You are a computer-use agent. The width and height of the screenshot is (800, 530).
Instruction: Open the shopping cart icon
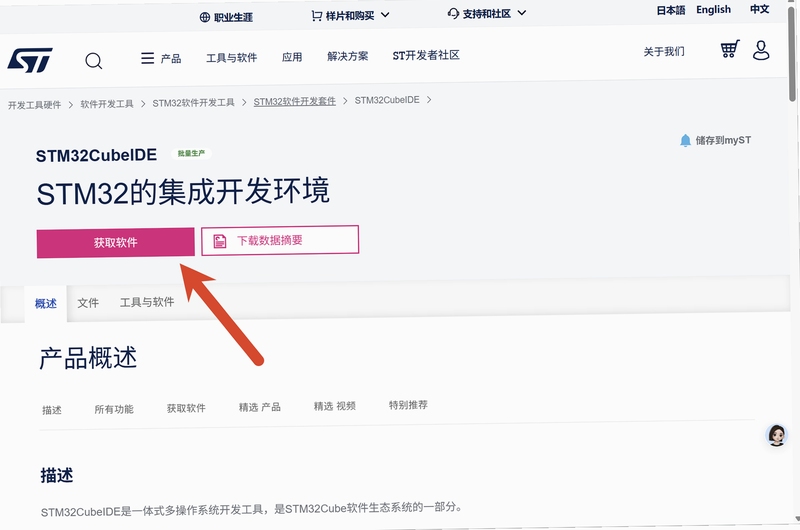[730, 49]
